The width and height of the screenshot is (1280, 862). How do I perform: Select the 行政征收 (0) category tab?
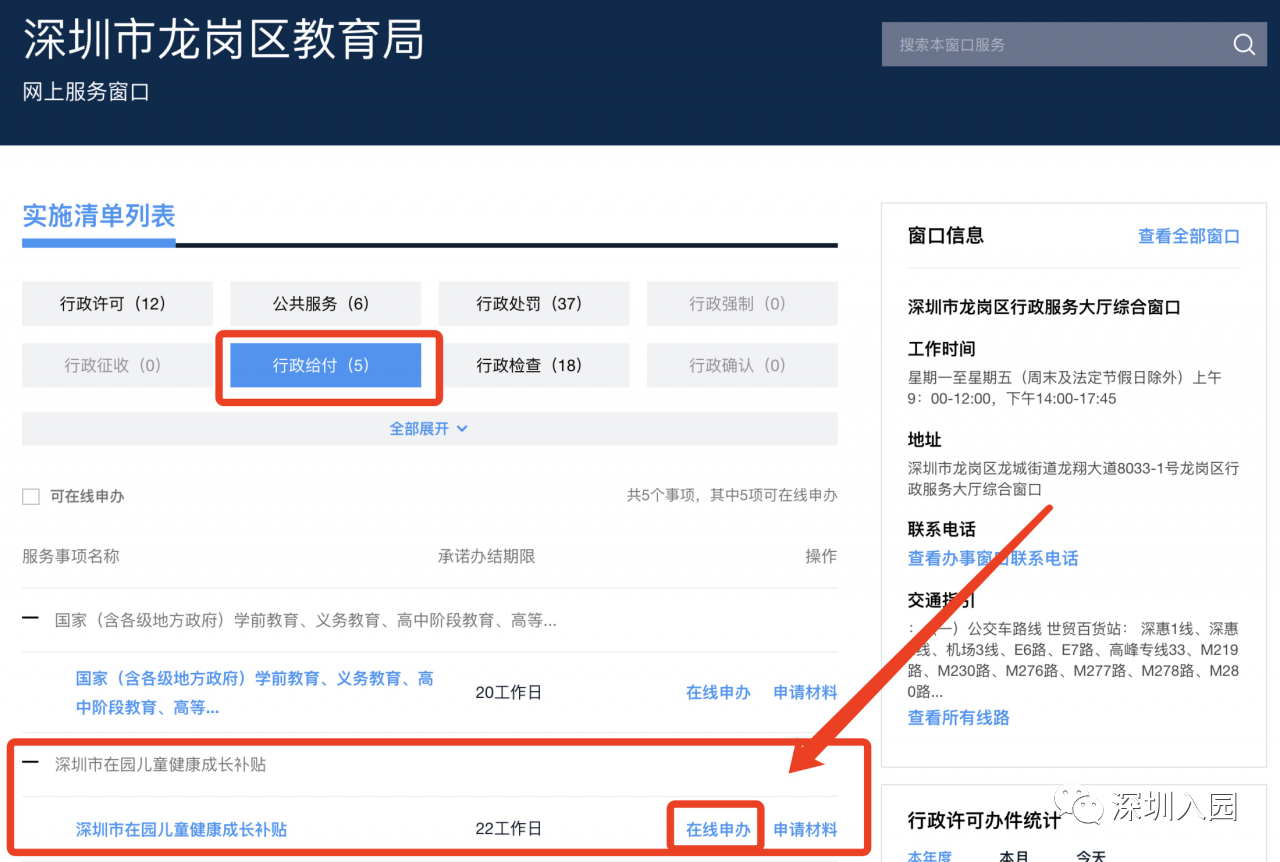(x=117, y=365)
